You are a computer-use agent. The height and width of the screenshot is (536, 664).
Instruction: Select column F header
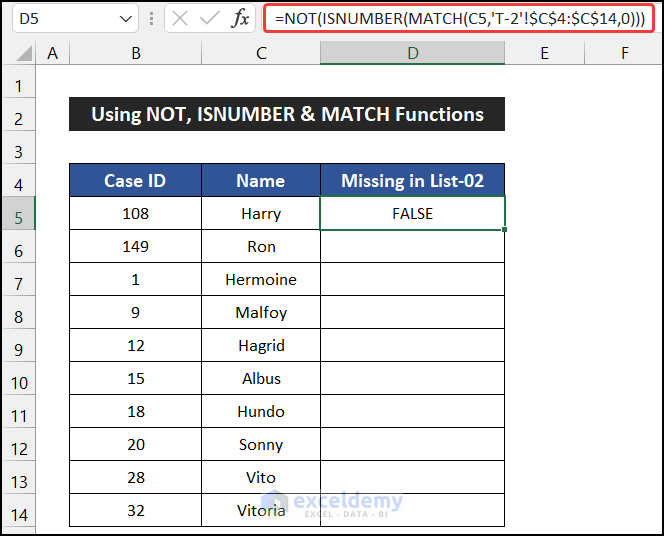(624, 53)
